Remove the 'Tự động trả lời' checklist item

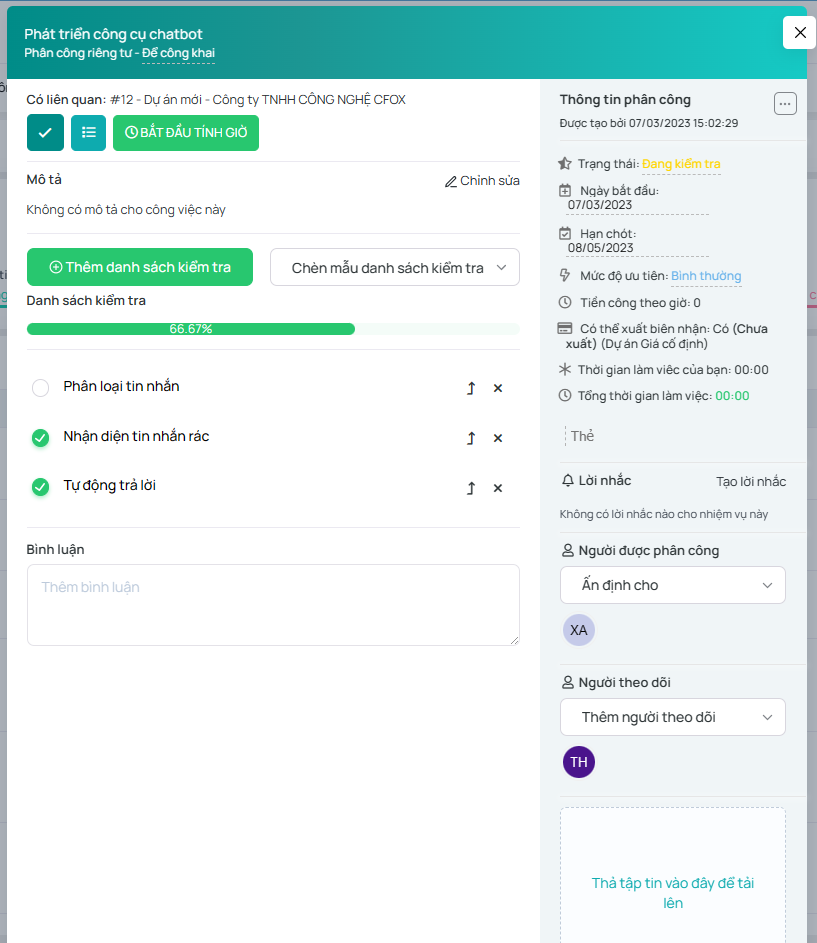point(498,489)
